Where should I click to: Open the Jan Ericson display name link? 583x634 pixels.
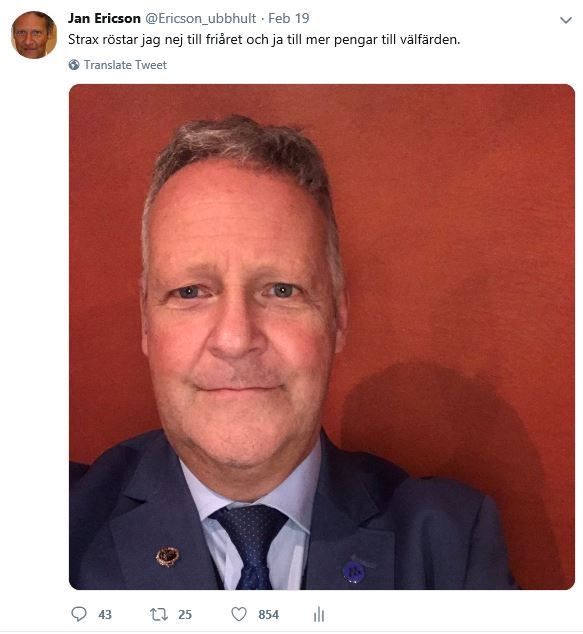coord(104,18)
